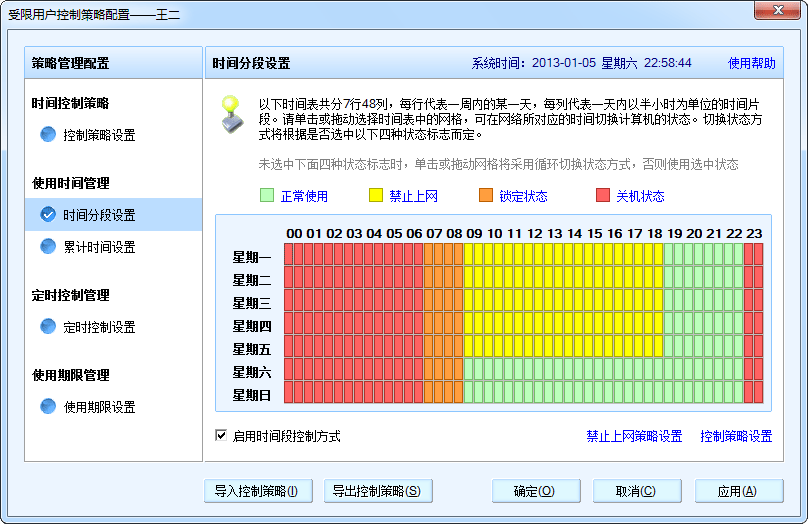Click the checked icon beside 时间分段设置
Screen dimensions: 808x524
(48, 214)
